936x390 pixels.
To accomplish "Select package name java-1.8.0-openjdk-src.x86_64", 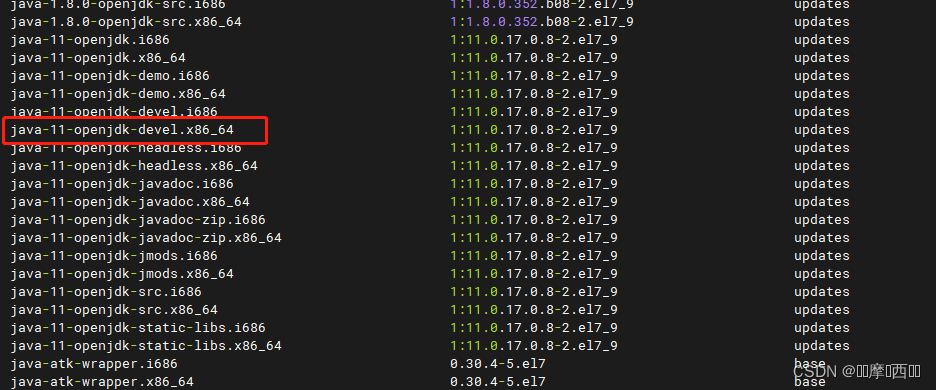I will (126, 22).
